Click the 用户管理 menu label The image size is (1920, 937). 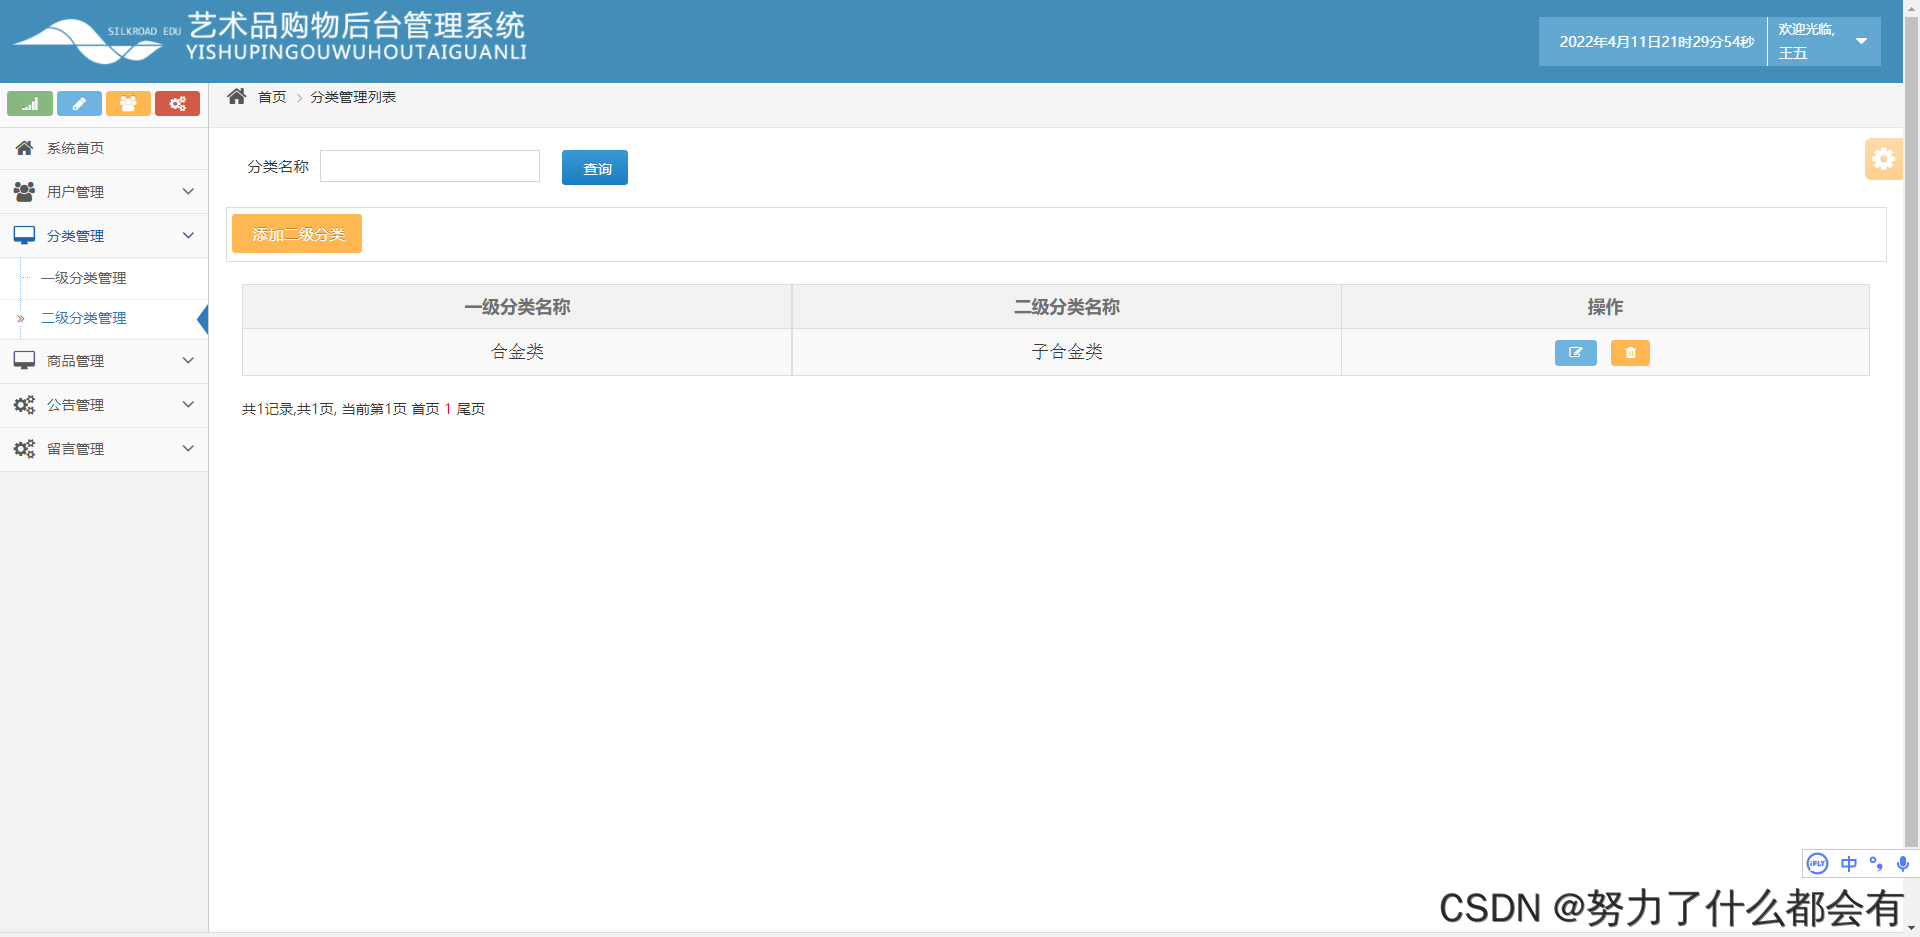click(x=76, y=192)
